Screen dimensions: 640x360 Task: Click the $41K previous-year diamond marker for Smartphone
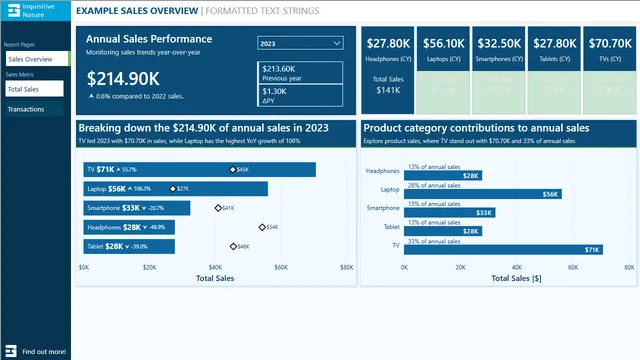[x=218, y=208]
